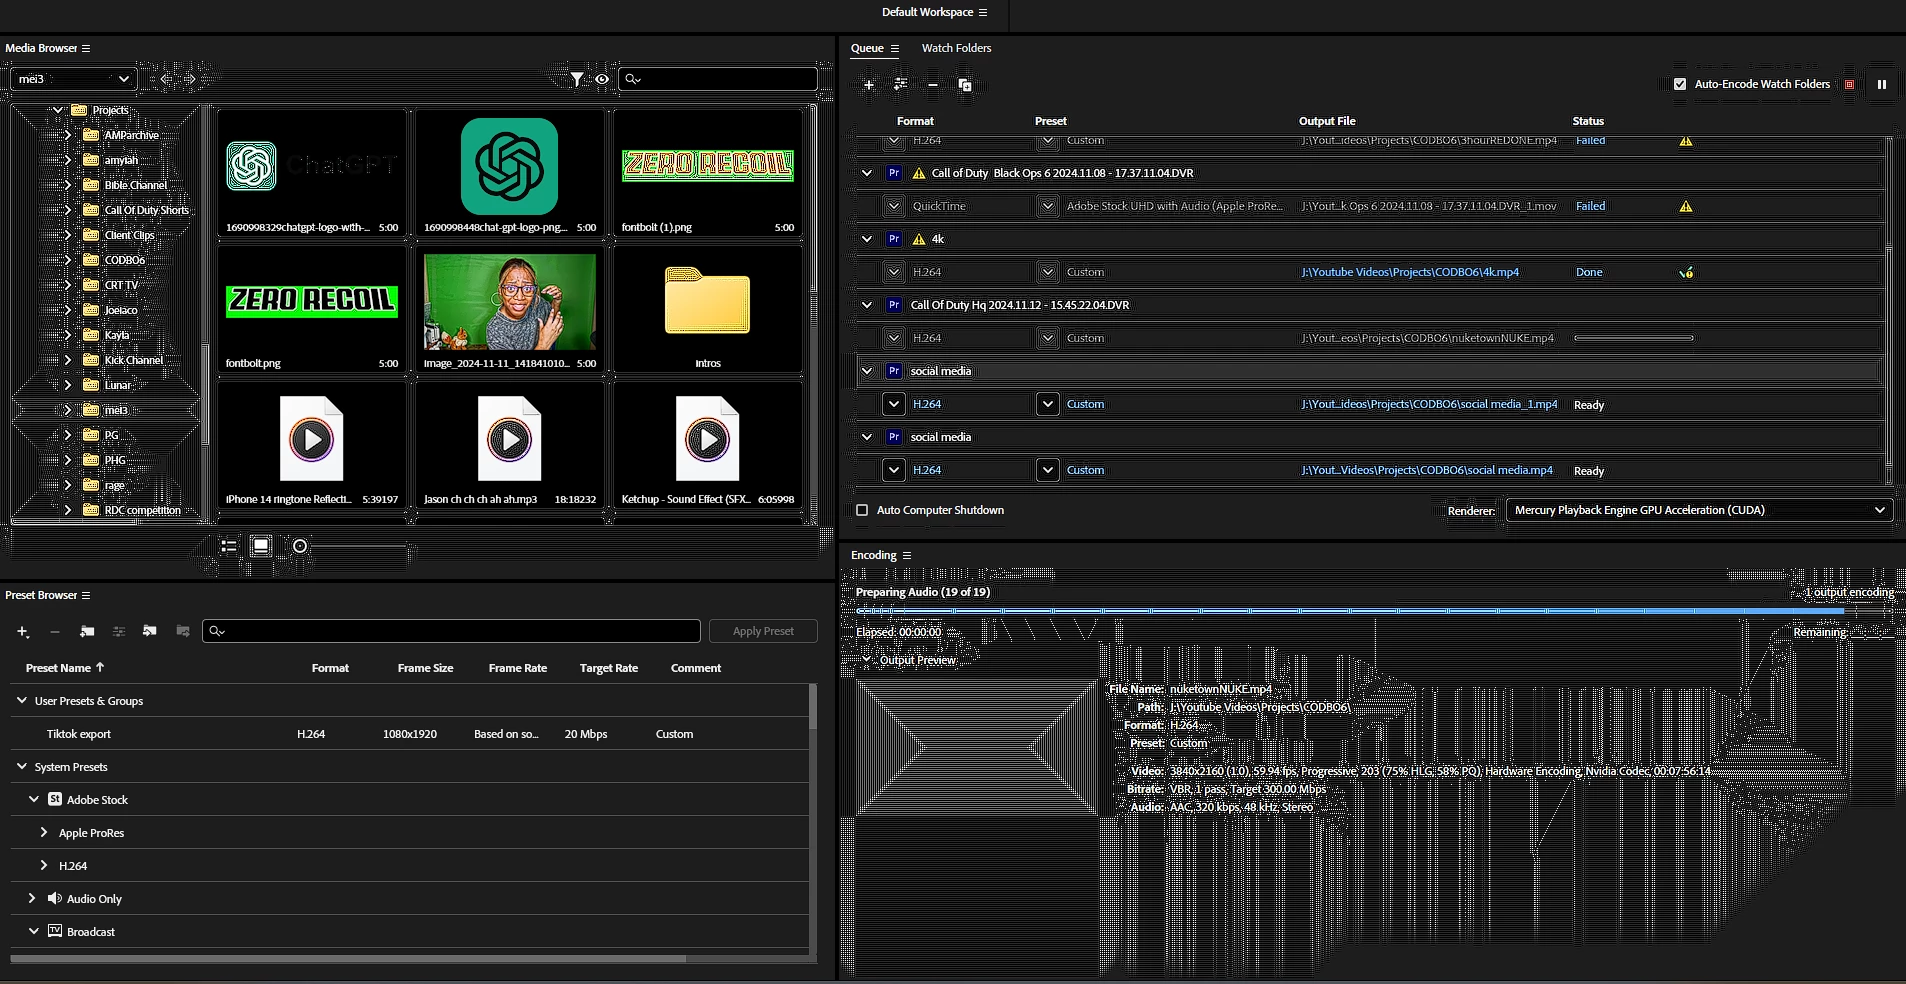Go back with Media Browser left arrow
Screen dimensions: 1906x984
point(165,79)
